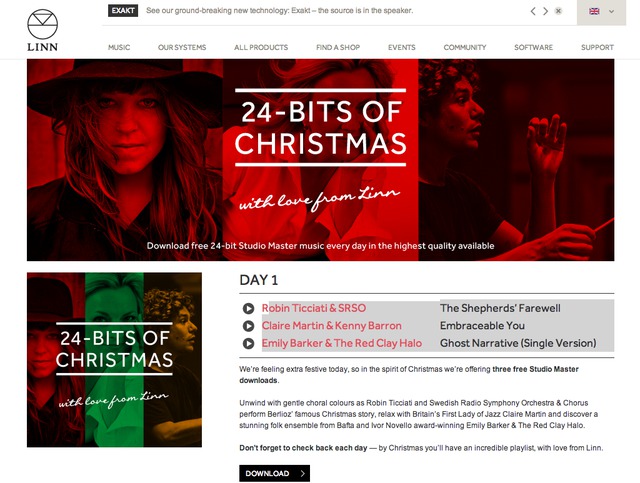Show next announcement with right arrow
The width and height of the screenshot is (640, 483).
[545, 11]
